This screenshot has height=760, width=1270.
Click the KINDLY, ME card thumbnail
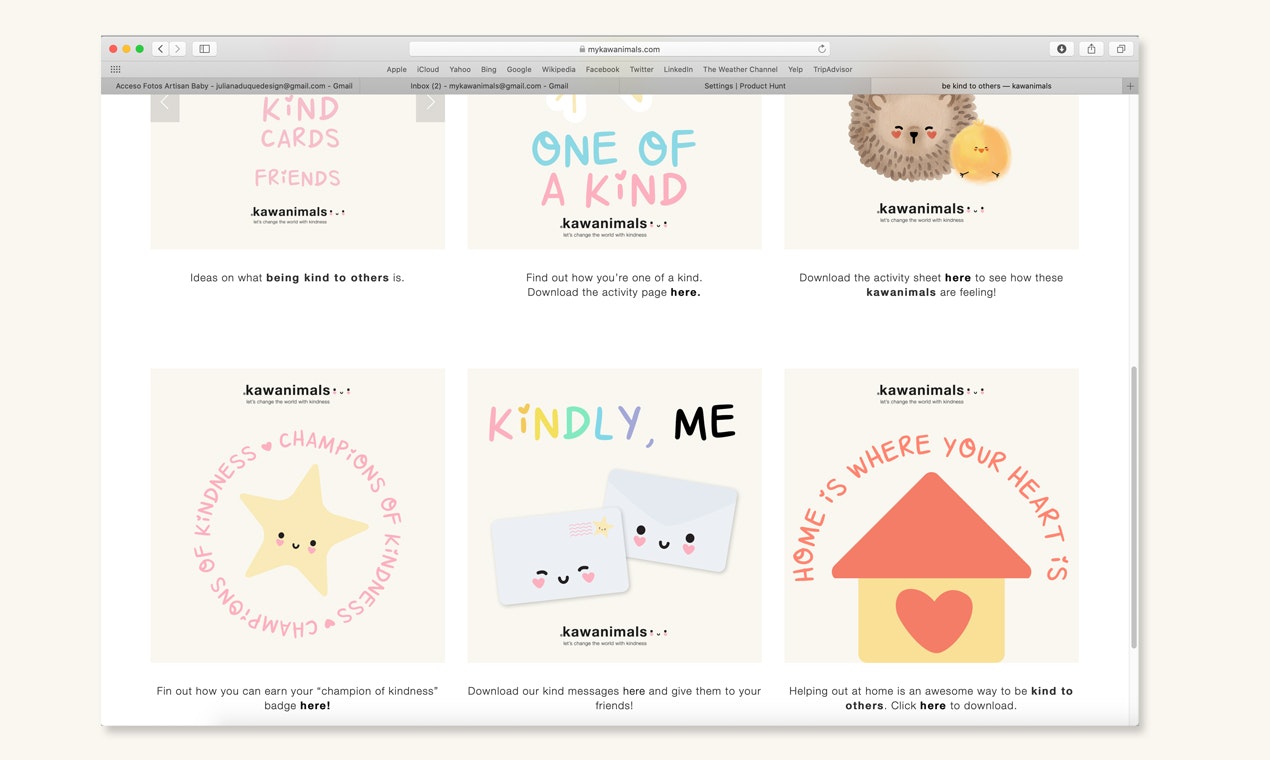pyautogui.click(x=613, y=514)
